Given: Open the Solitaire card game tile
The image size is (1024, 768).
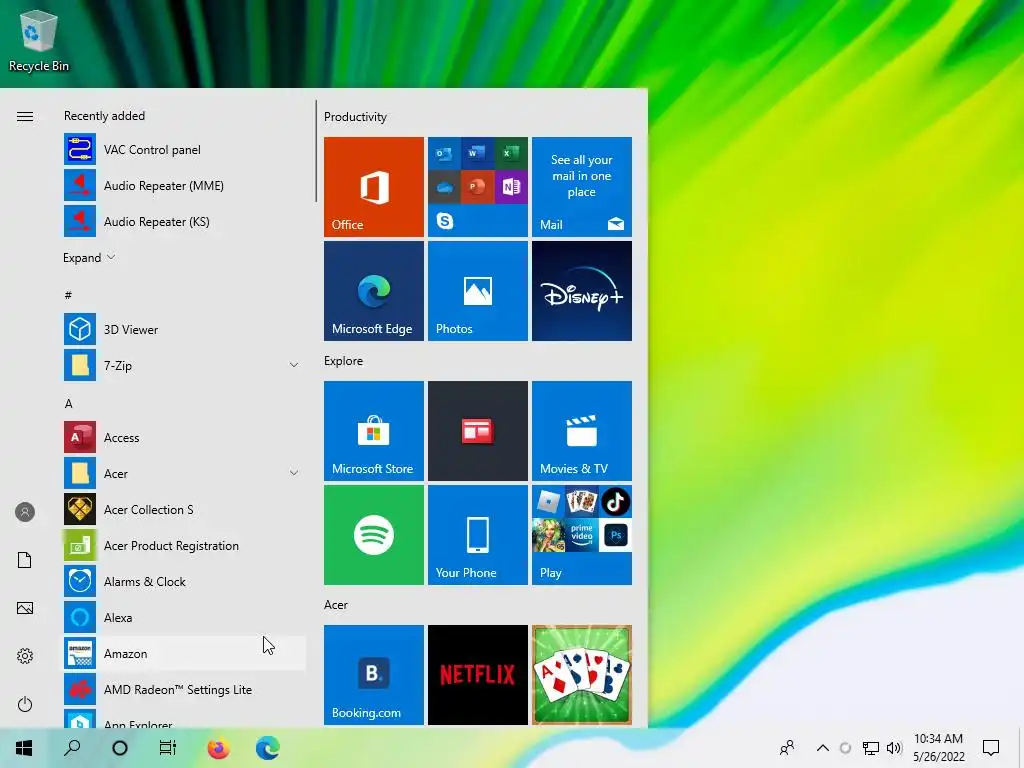Looking at the screenshot, I should (582, 675).
